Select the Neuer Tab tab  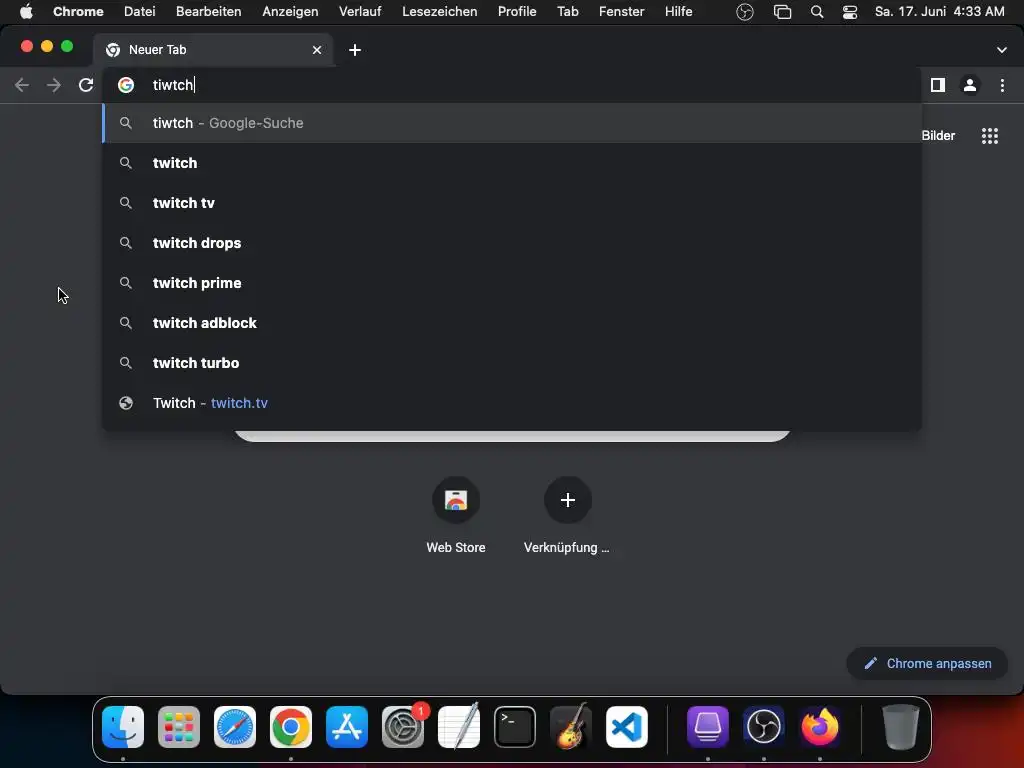click(x=214, y=50)
